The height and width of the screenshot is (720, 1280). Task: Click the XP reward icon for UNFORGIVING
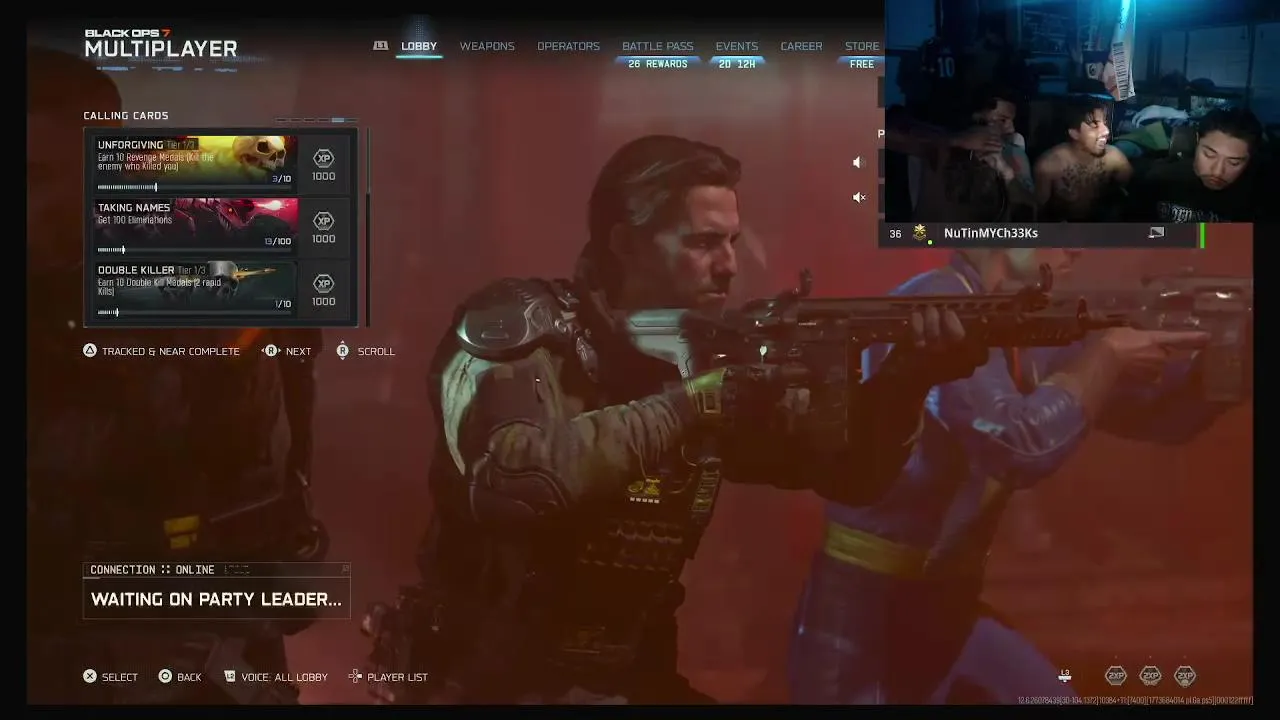pos(323,158)
